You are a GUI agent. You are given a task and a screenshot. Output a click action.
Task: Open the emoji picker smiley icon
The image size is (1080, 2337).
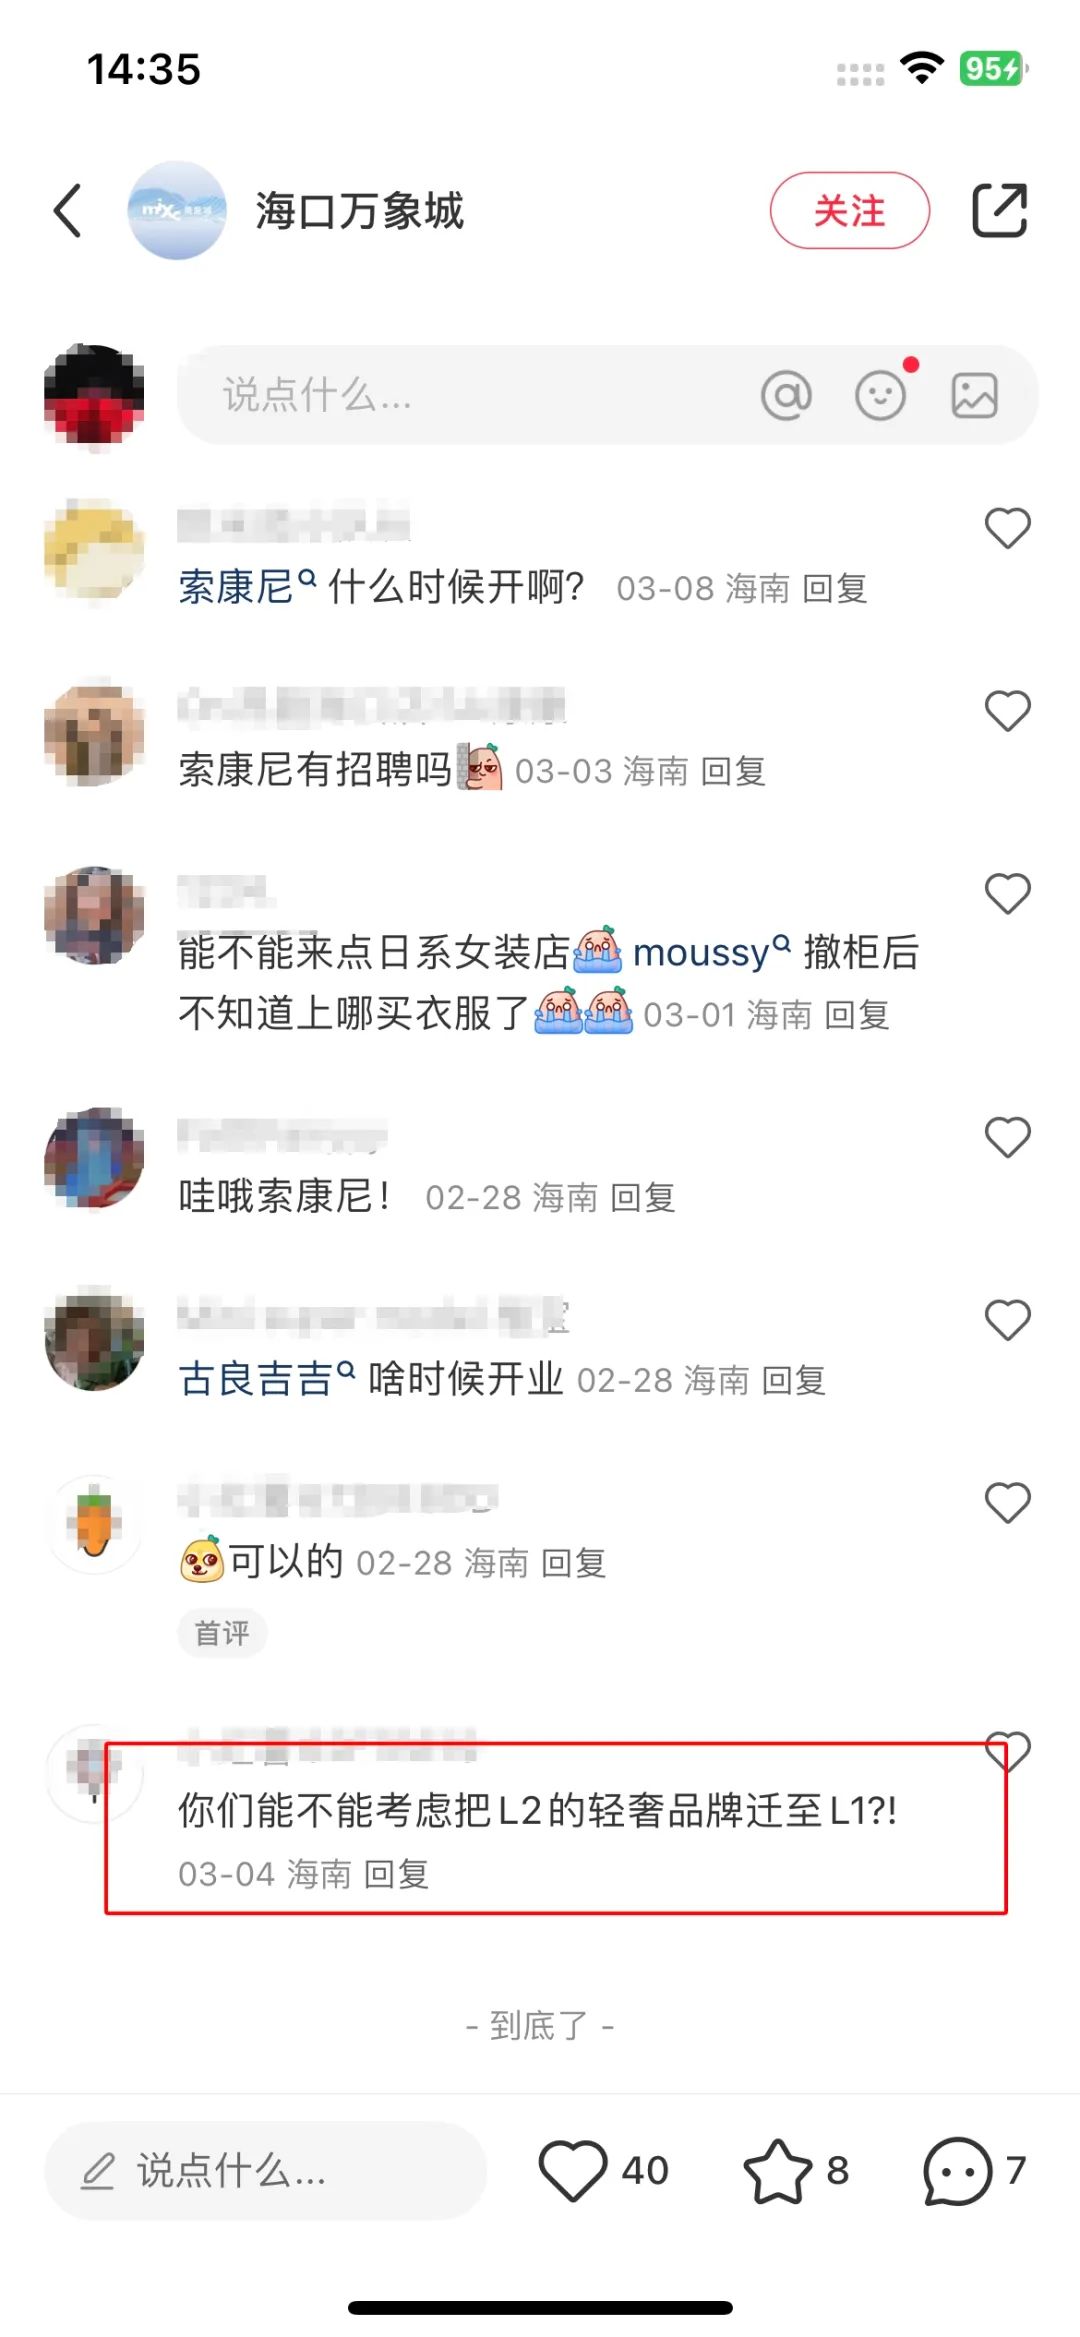pos(881,395)
